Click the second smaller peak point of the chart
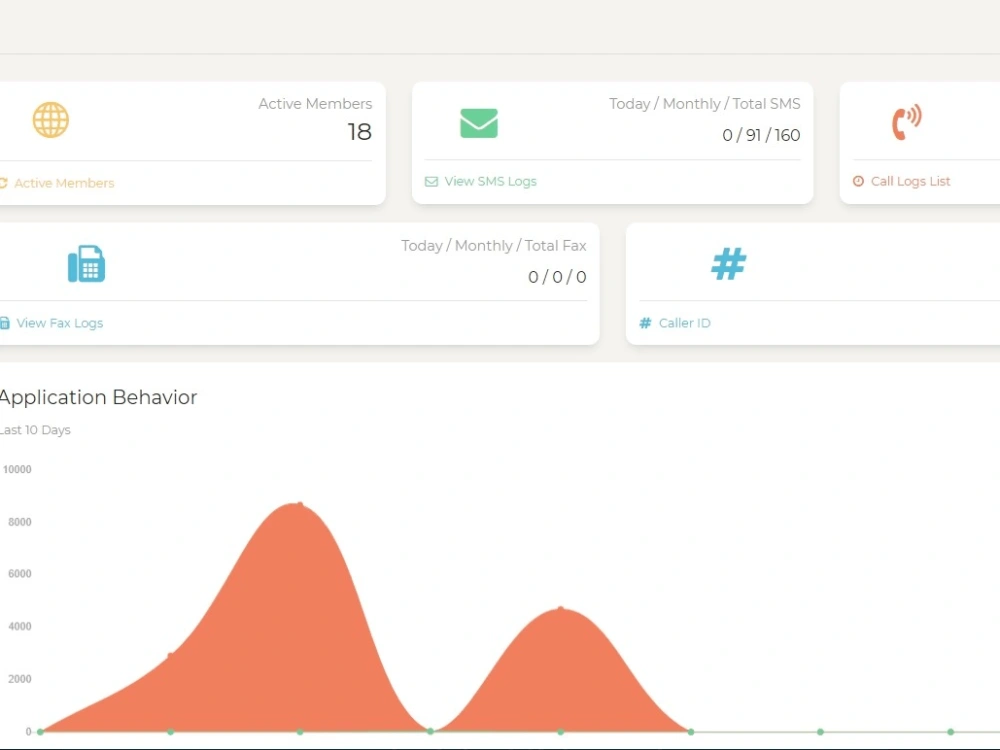Viewport: 1000px width, 750px height. (561, 609)
